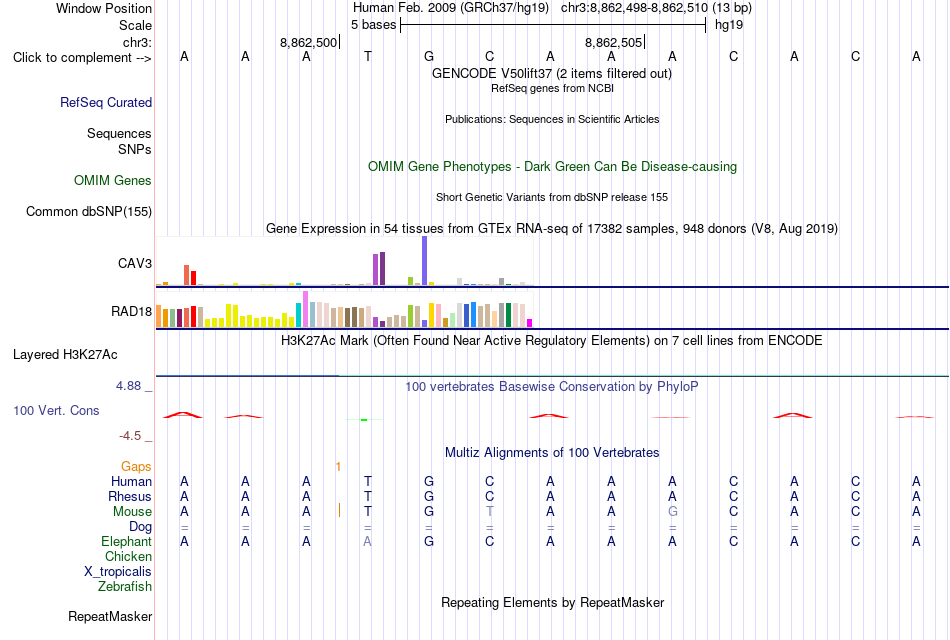Click the green PhyloP conservation bar
950x640 pixels.
click(364, 419)
